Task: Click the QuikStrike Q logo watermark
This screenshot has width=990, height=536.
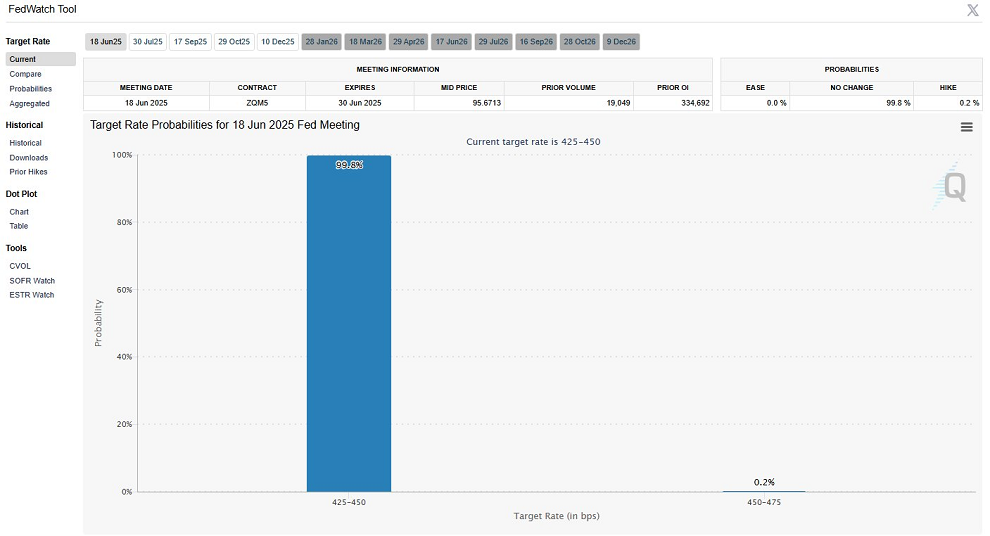Action: point(950,186)
